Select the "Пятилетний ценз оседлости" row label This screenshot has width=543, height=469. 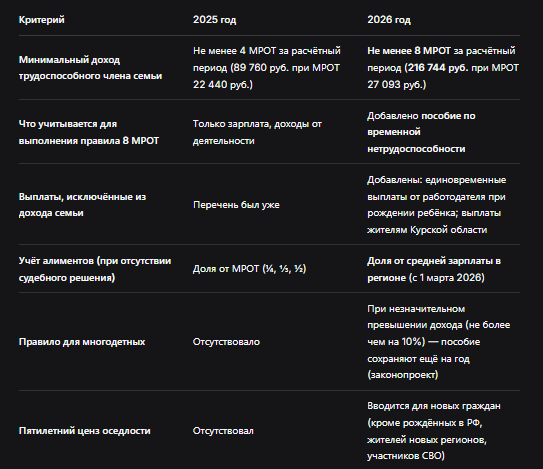coord(84,431)
